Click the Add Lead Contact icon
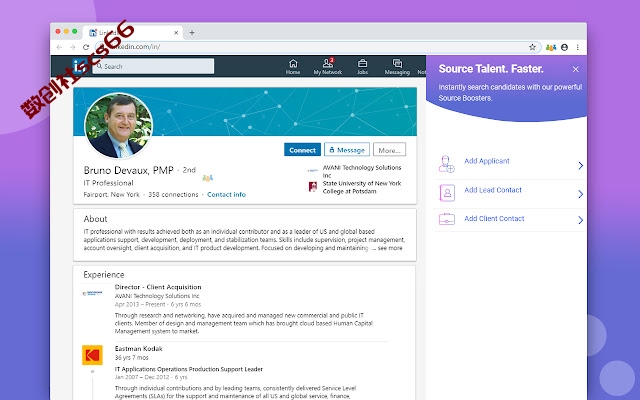Image resolution: width=640 pixels, height=400 pixels. click(x=447, y=193)
